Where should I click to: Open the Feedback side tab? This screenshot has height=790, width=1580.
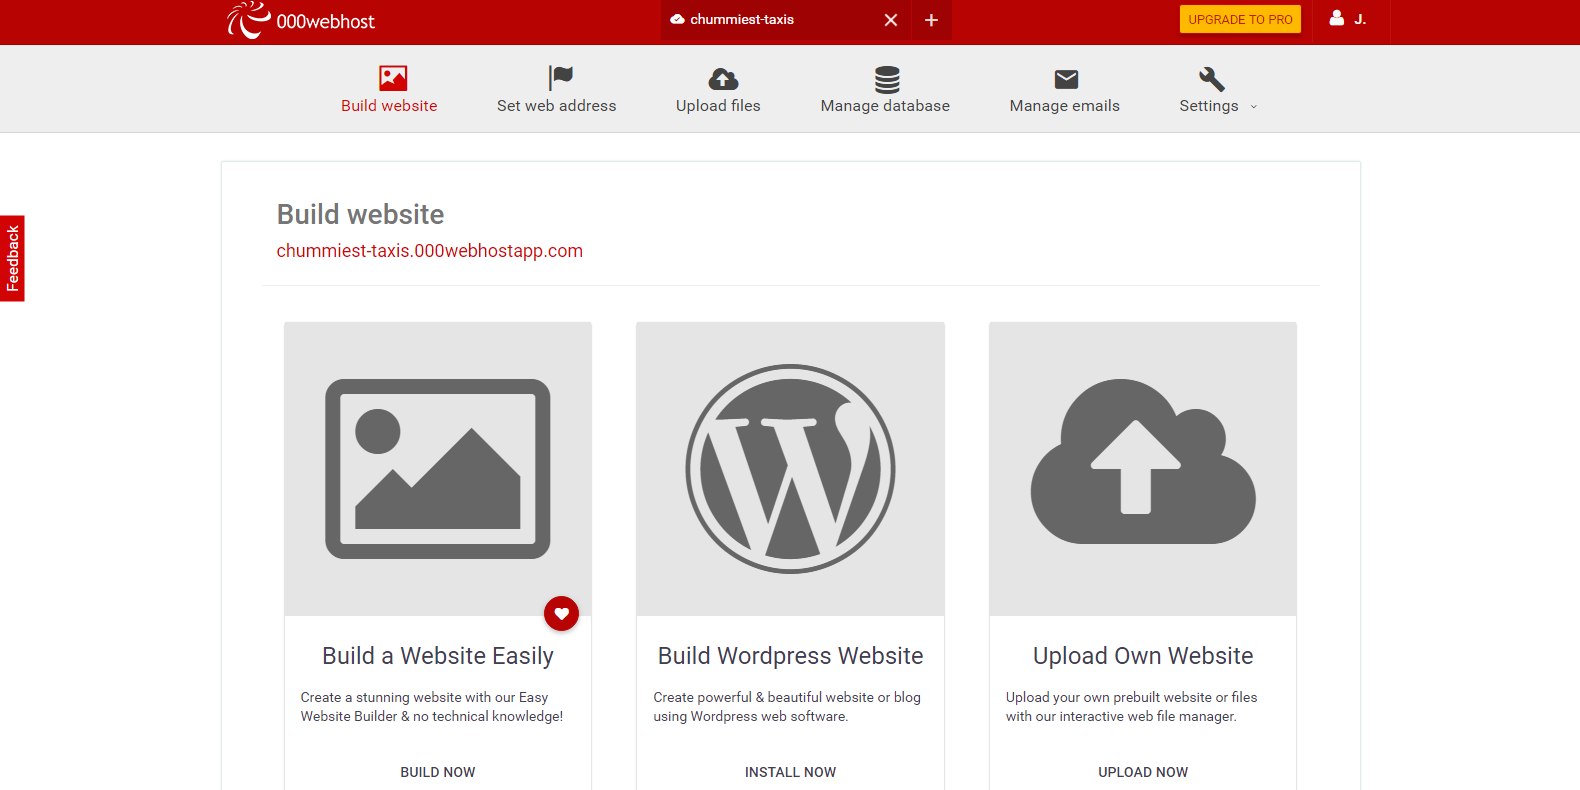click(x=12, y=258)
